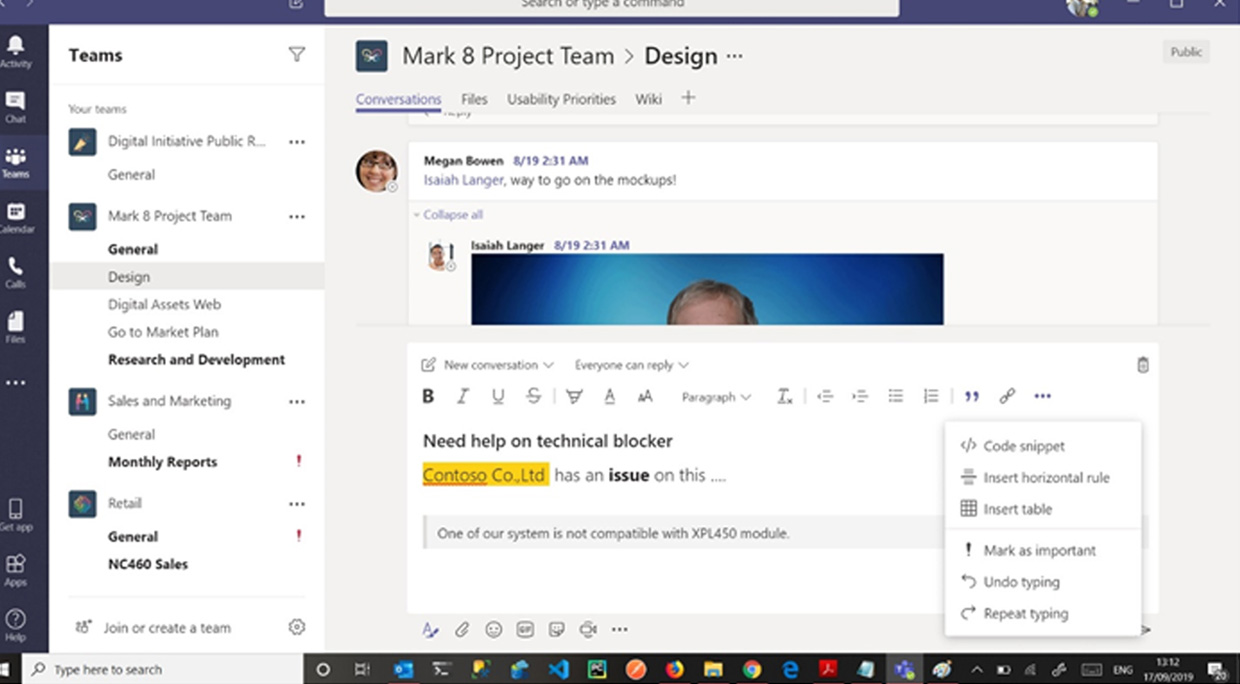The width and height of the screenshot is (1240, 684).
Task: Open the Paragraph style dropdown
Action: 716,397
